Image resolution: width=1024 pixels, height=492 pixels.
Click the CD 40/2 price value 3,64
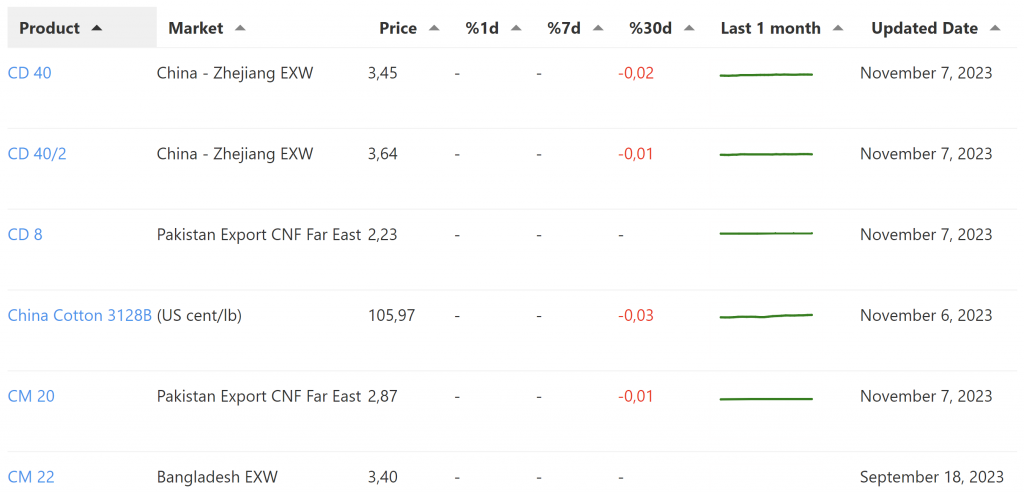[382, 154]
